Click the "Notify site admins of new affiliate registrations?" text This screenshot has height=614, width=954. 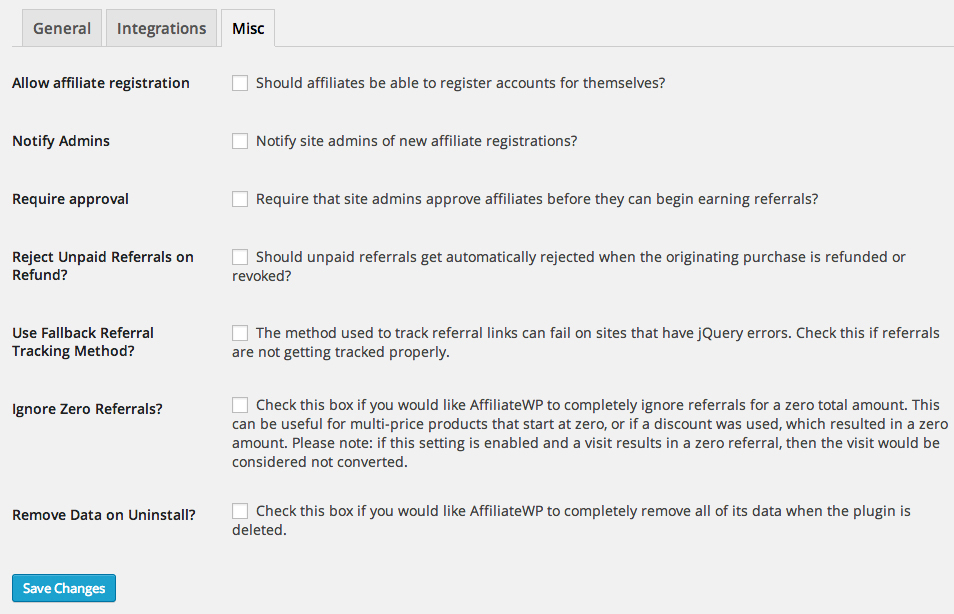pos(416,141)
